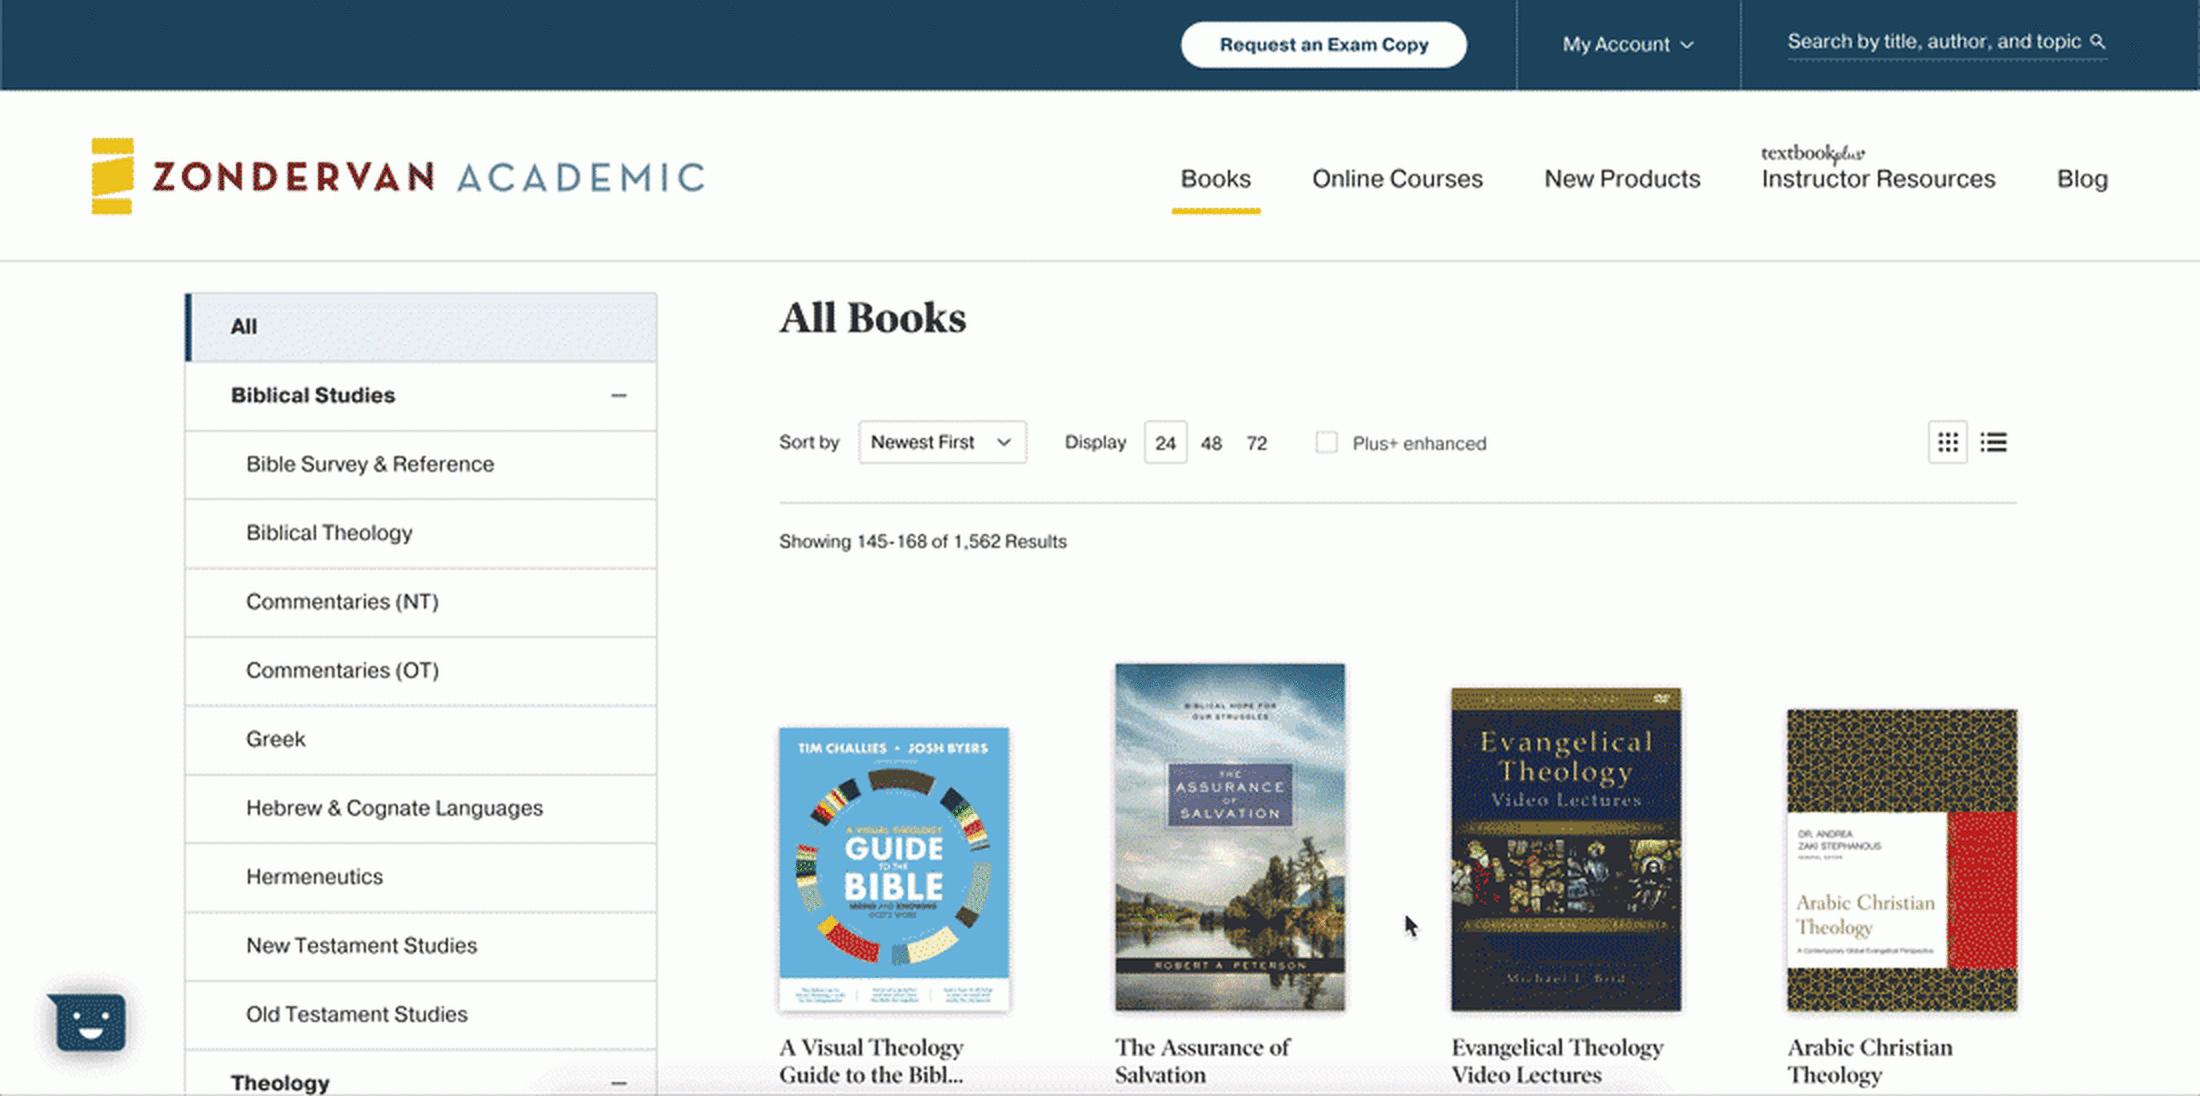Viewport: 2200px width, 1096px height.
Task: Click Request an Exam Copy button
Action: click(1324, 45)
